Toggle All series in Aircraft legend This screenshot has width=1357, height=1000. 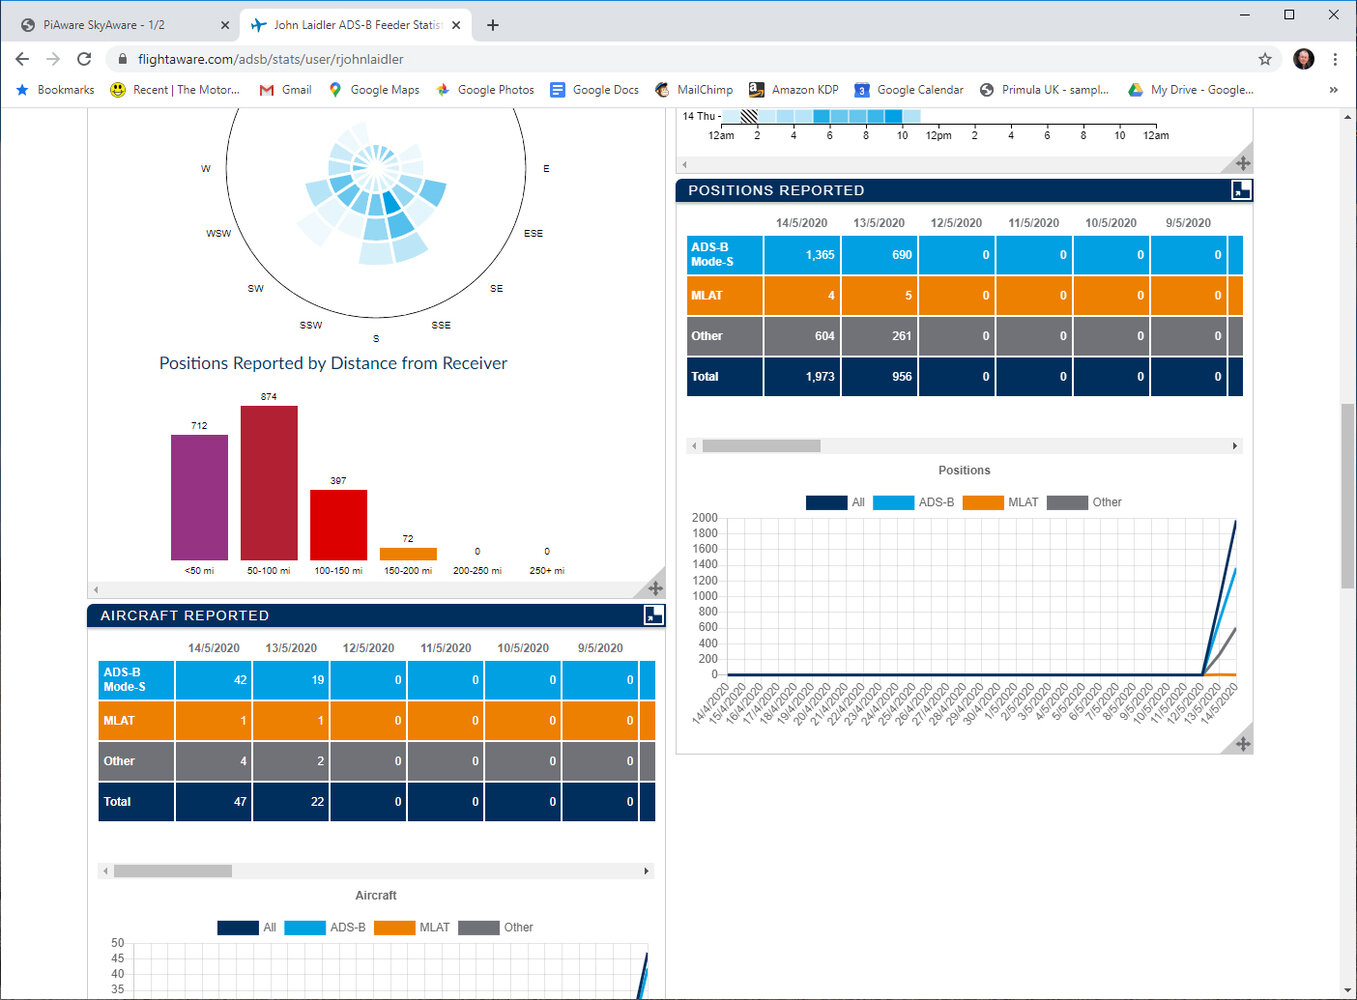(247, 927)
